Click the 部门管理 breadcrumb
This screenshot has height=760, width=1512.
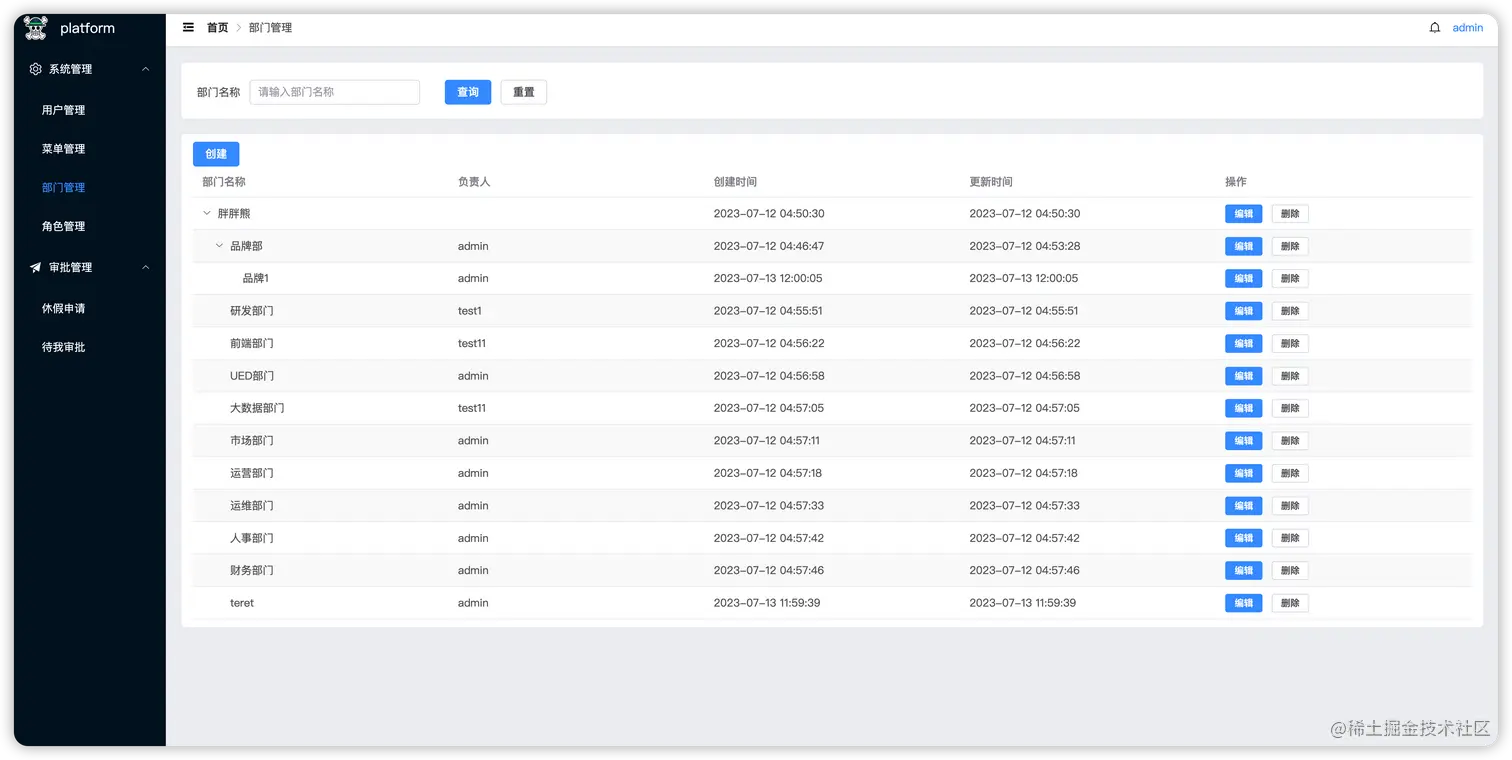point(270,28)
